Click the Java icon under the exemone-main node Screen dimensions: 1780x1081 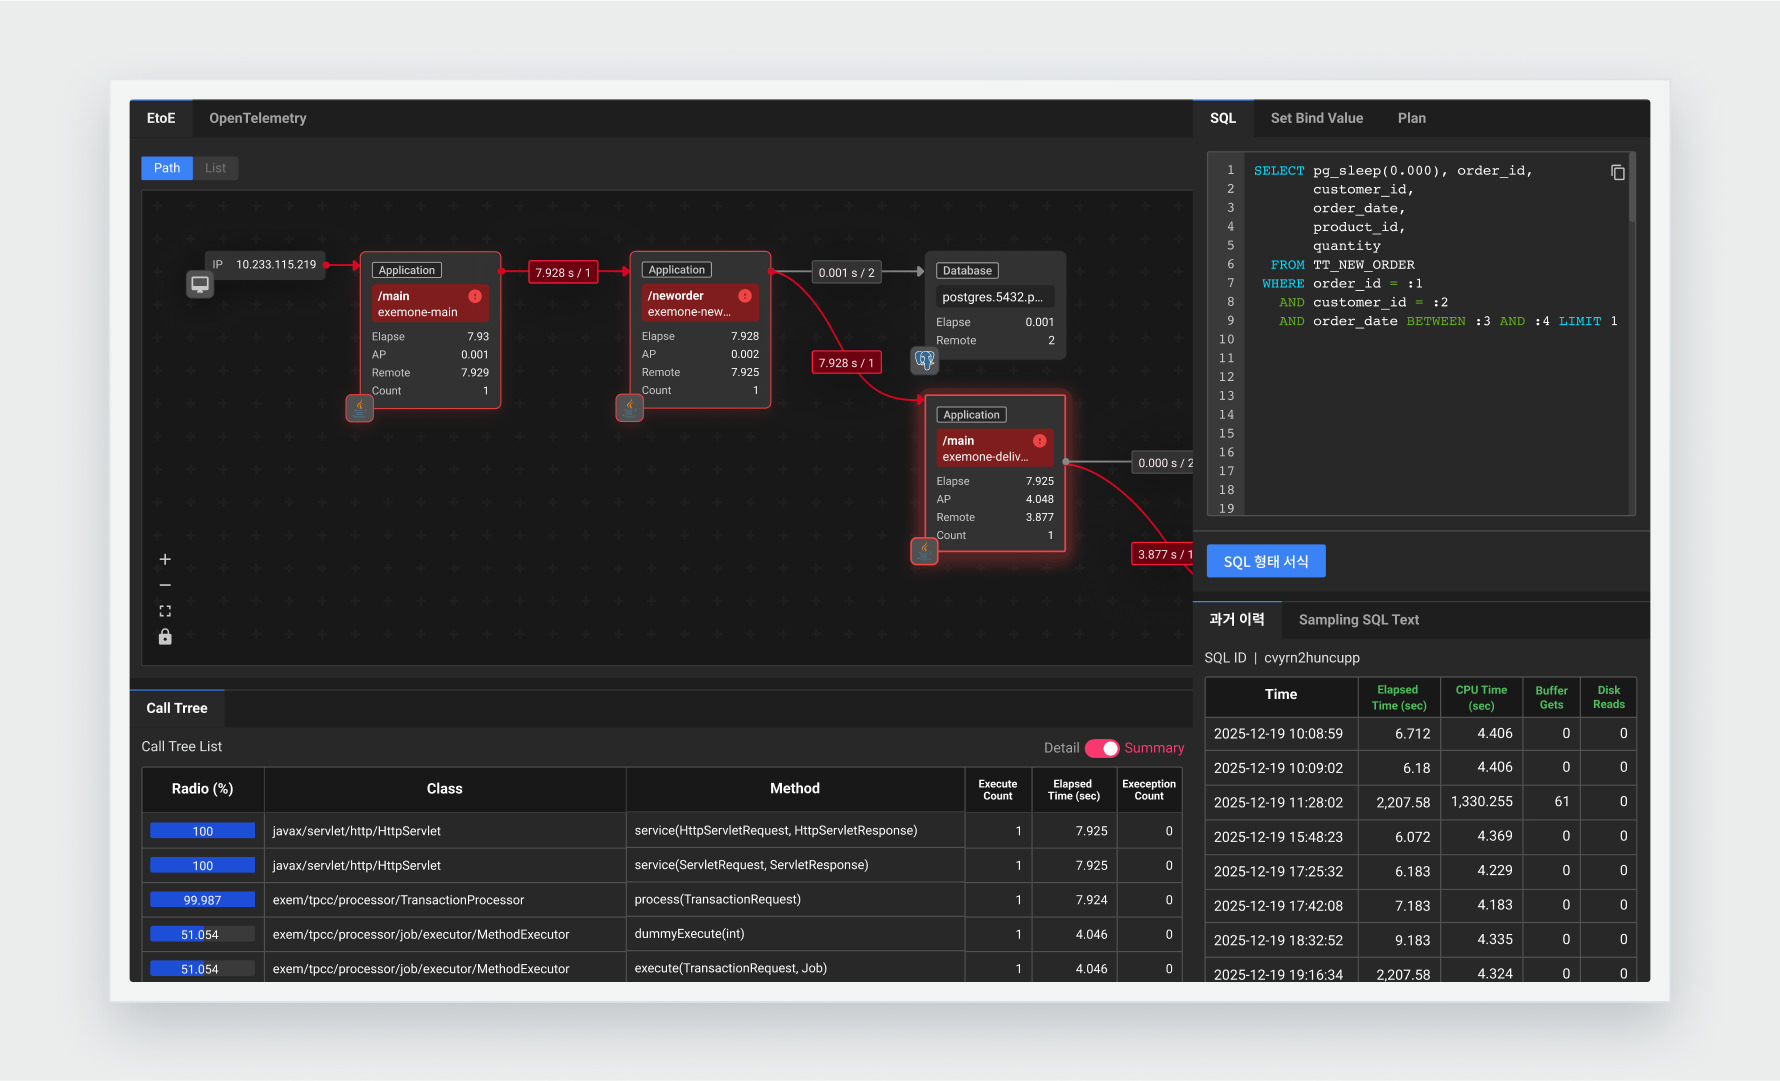359,408
